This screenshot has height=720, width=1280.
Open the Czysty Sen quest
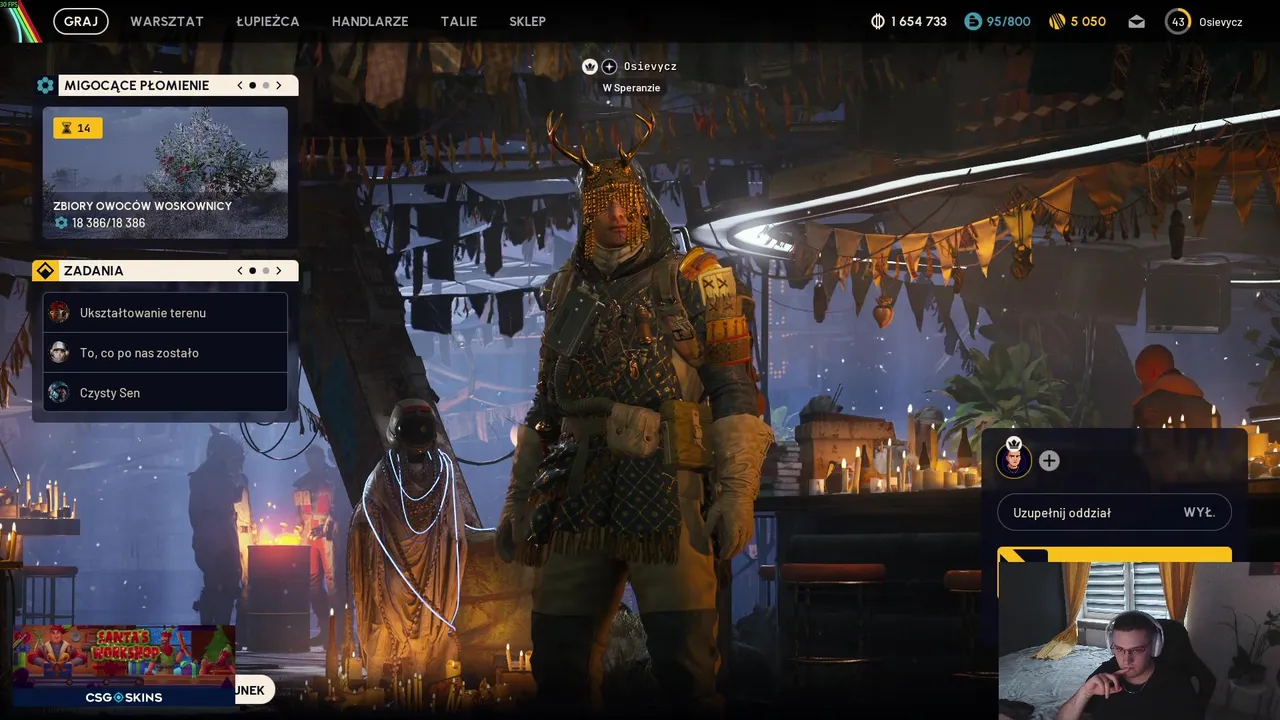tap(165, 393)
